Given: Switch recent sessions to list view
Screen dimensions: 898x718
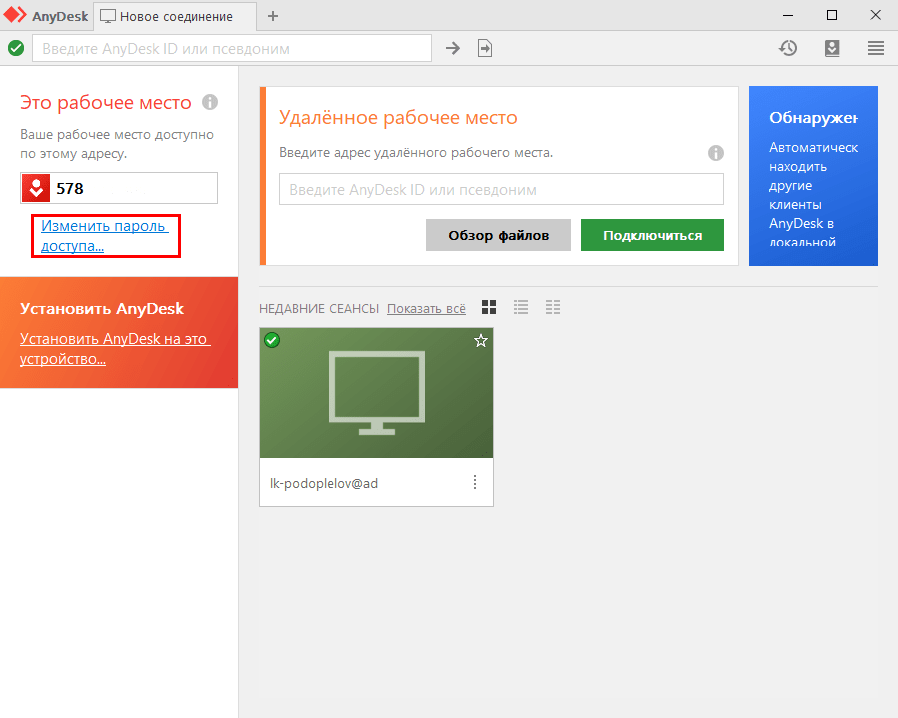Looking at the screenshot, I should click(521, 307).
